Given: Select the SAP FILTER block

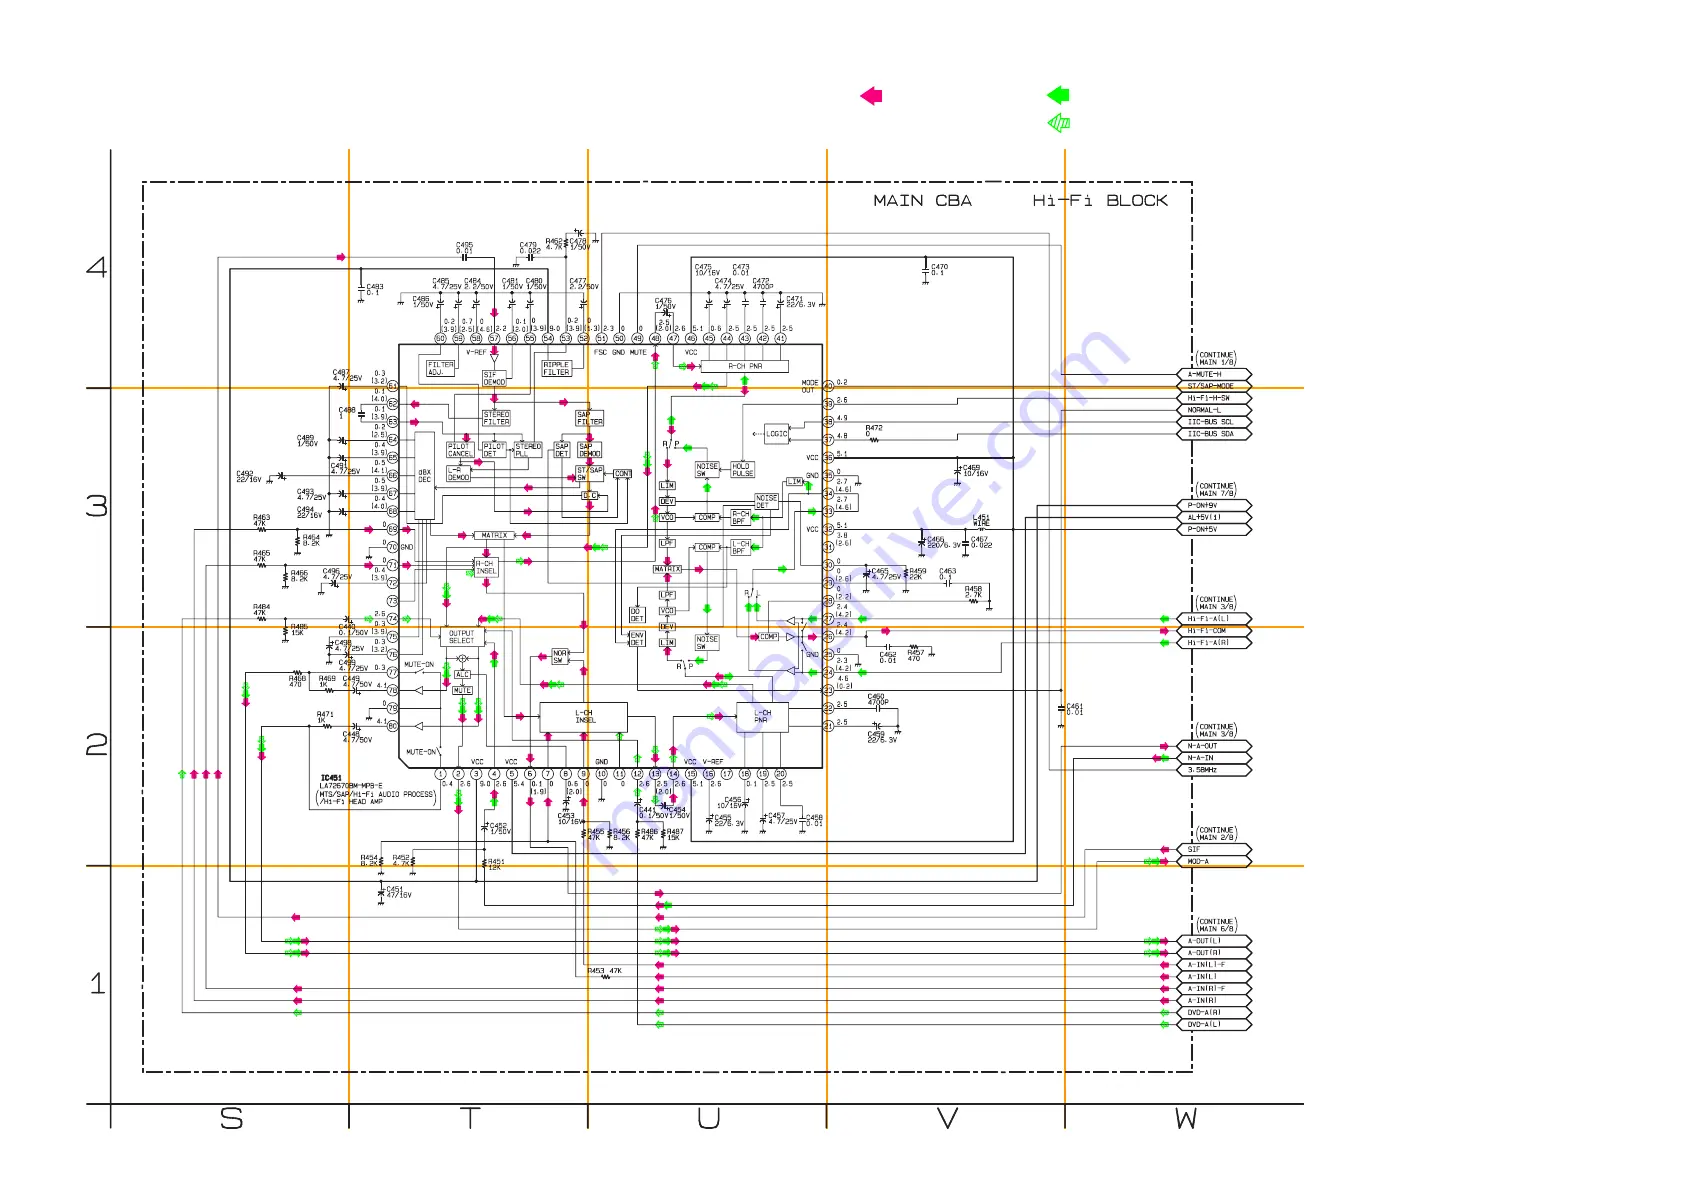Looking at the screenshot, I should 590,418.
